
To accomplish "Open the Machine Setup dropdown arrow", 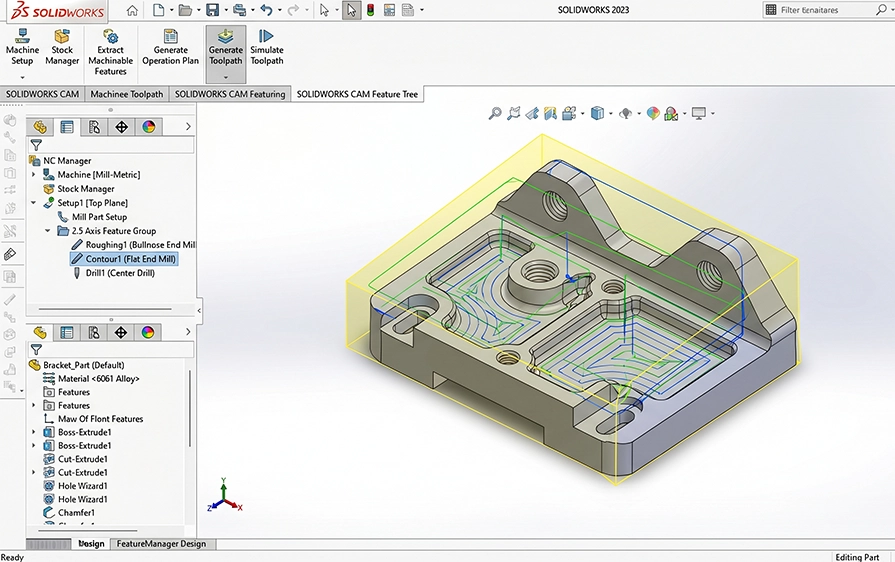I will pos(22,77).
